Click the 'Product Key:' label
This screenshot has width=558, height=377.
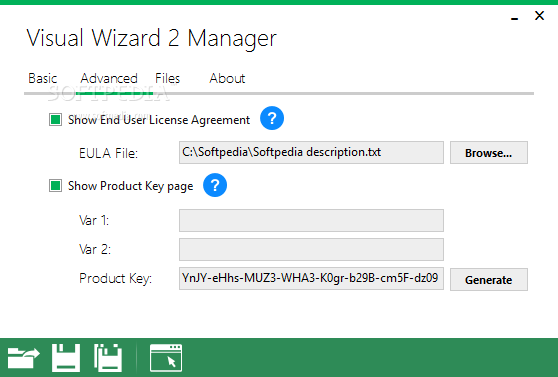coord(115,278)
